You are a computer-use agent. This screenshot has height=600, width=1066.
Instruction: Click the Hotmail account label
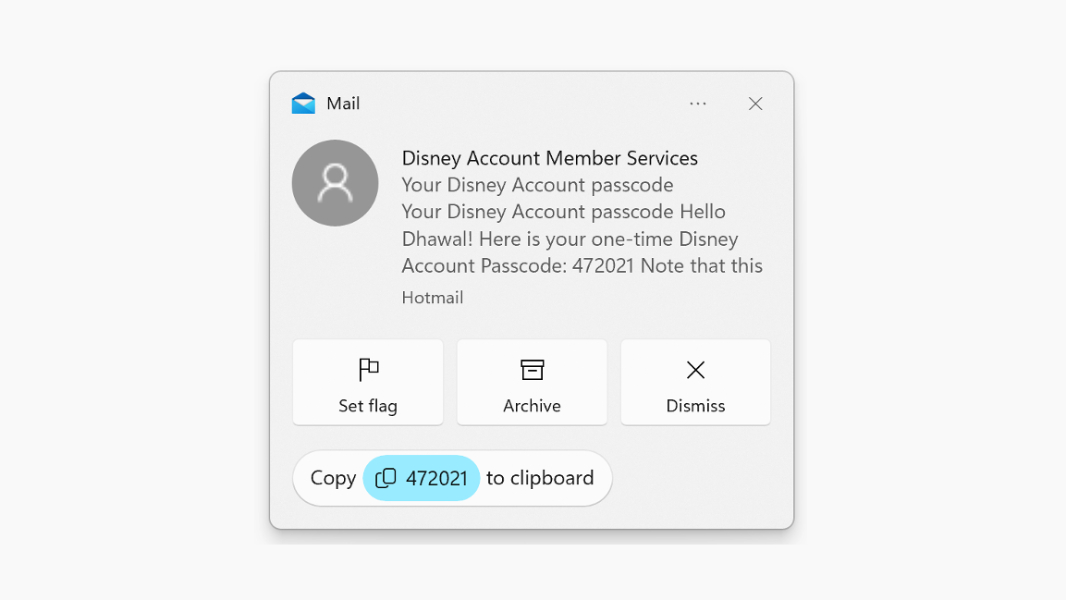[432, 297]
